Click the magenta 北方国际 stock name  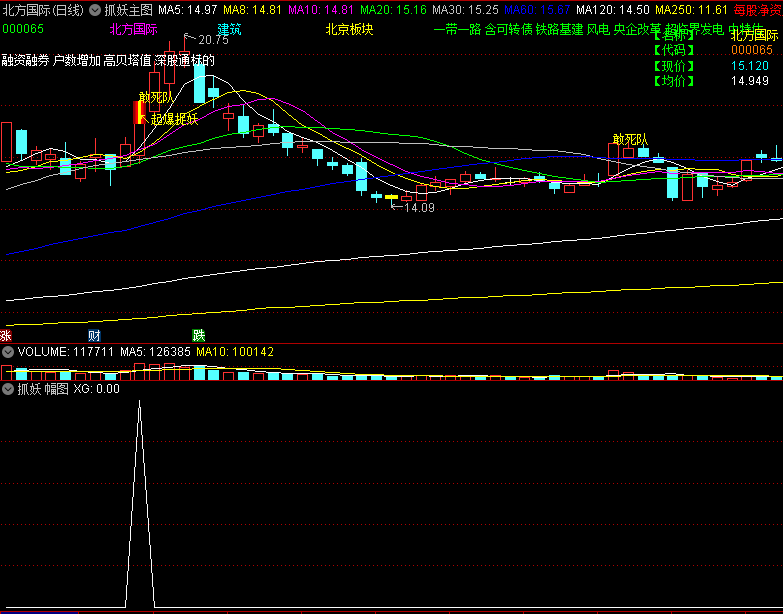[133, 29]
